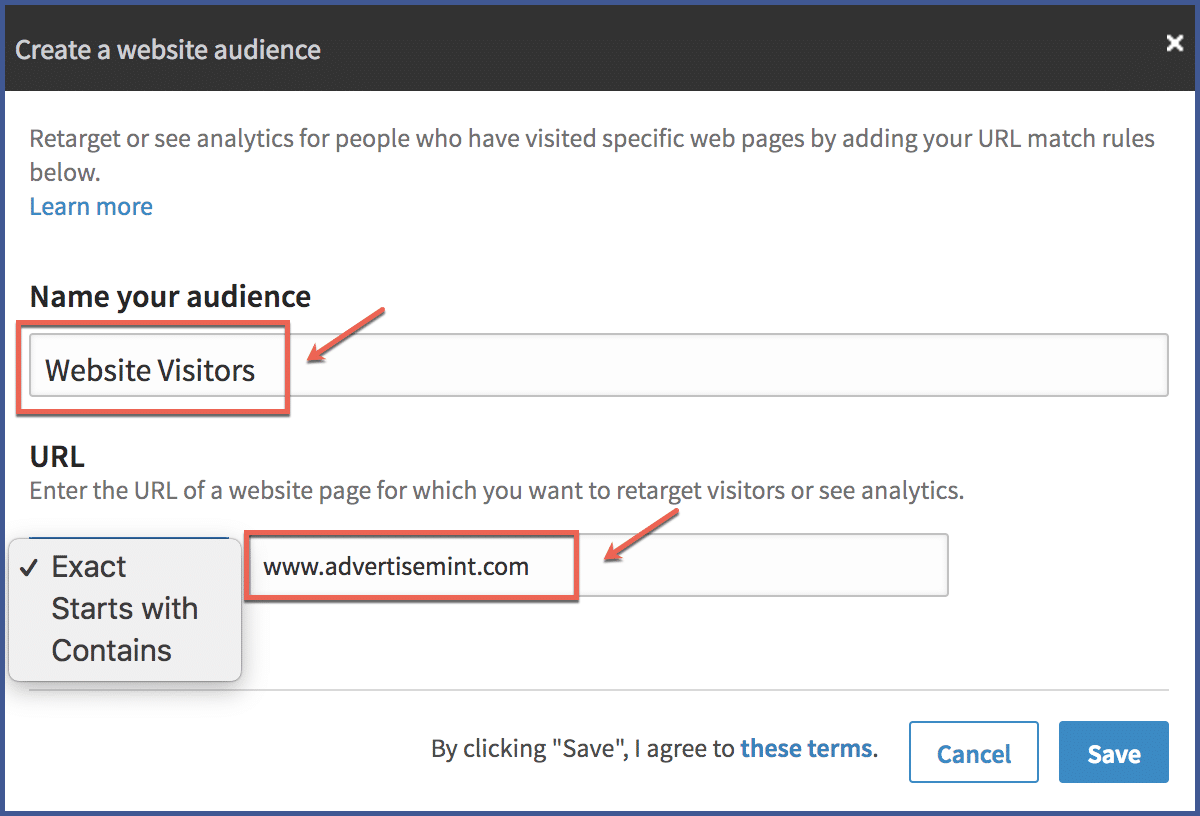Close the Create a website audience dialog
1200x816 pixels.
click(1175, 43)
